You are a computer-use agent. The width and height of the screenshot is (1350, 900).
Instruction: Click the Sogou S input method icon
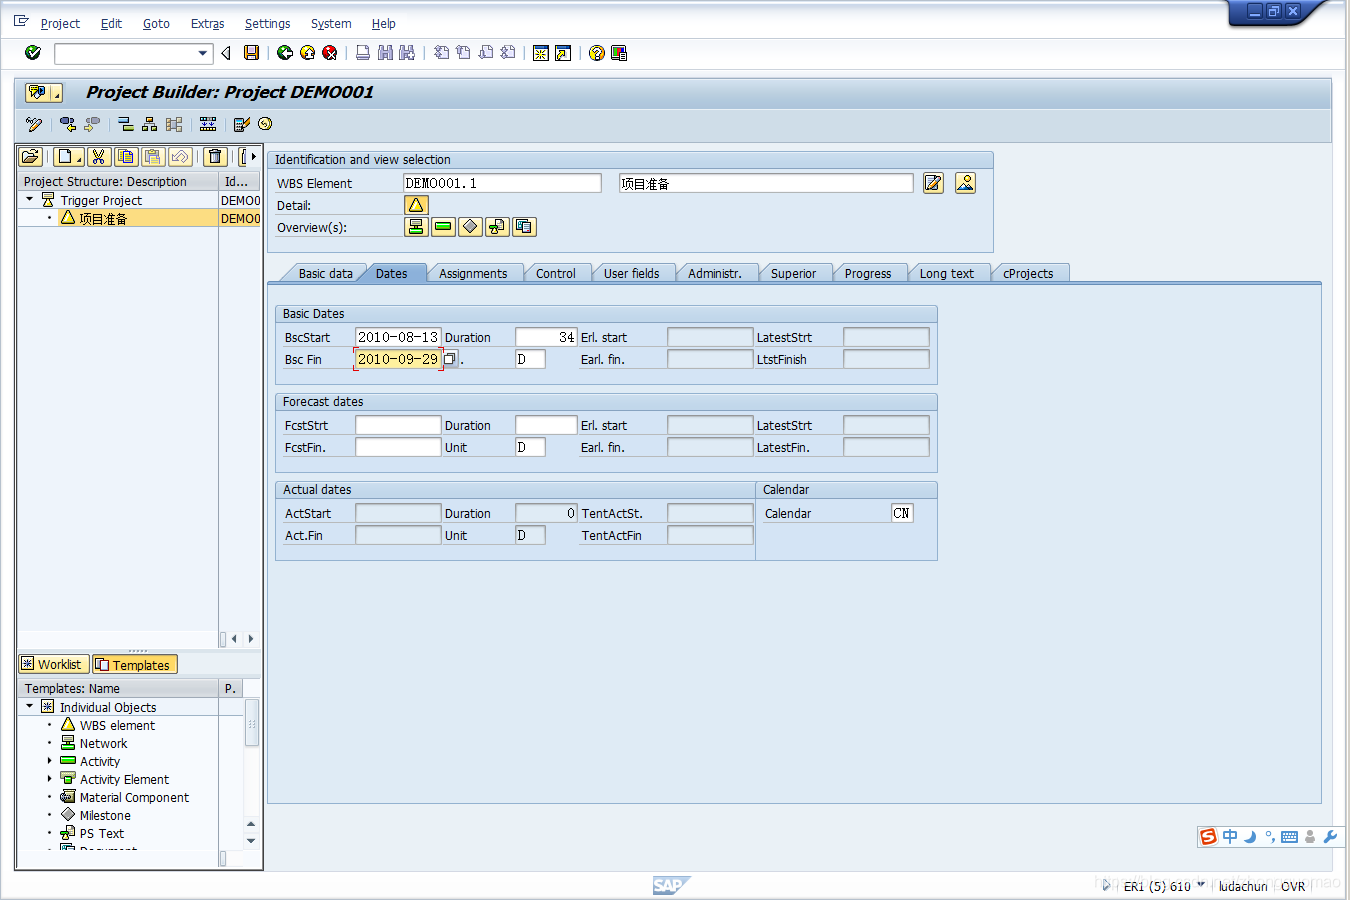[x=1209, y=837]
